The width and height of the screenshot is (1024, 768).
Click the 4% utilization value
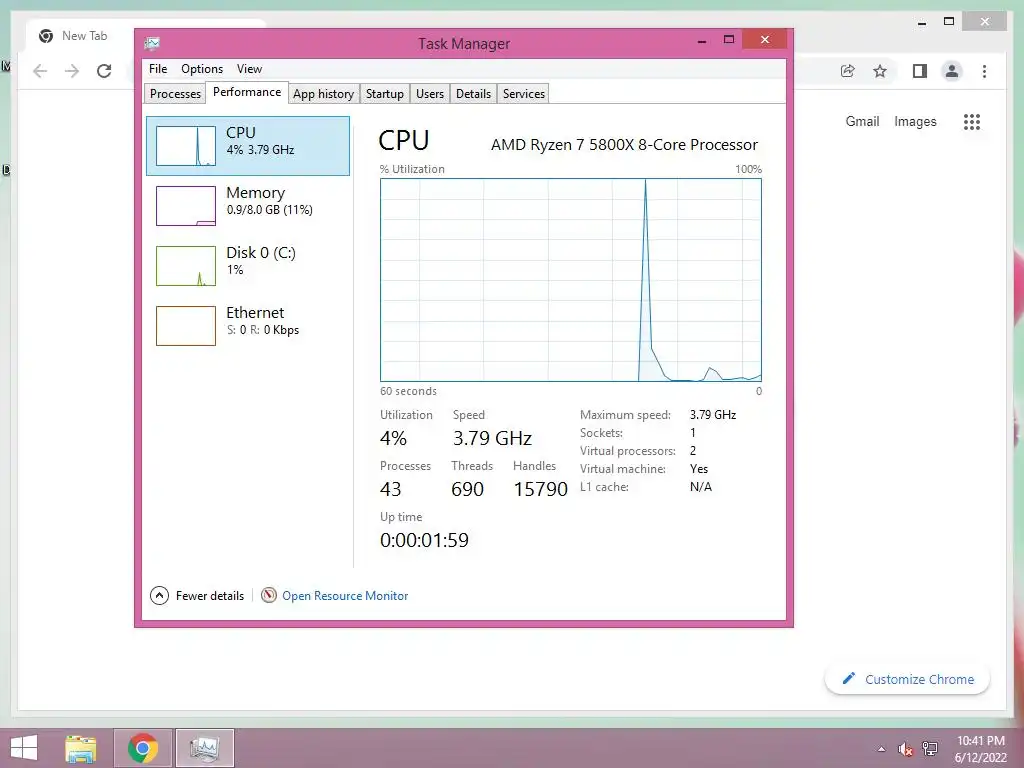[393, 438]
